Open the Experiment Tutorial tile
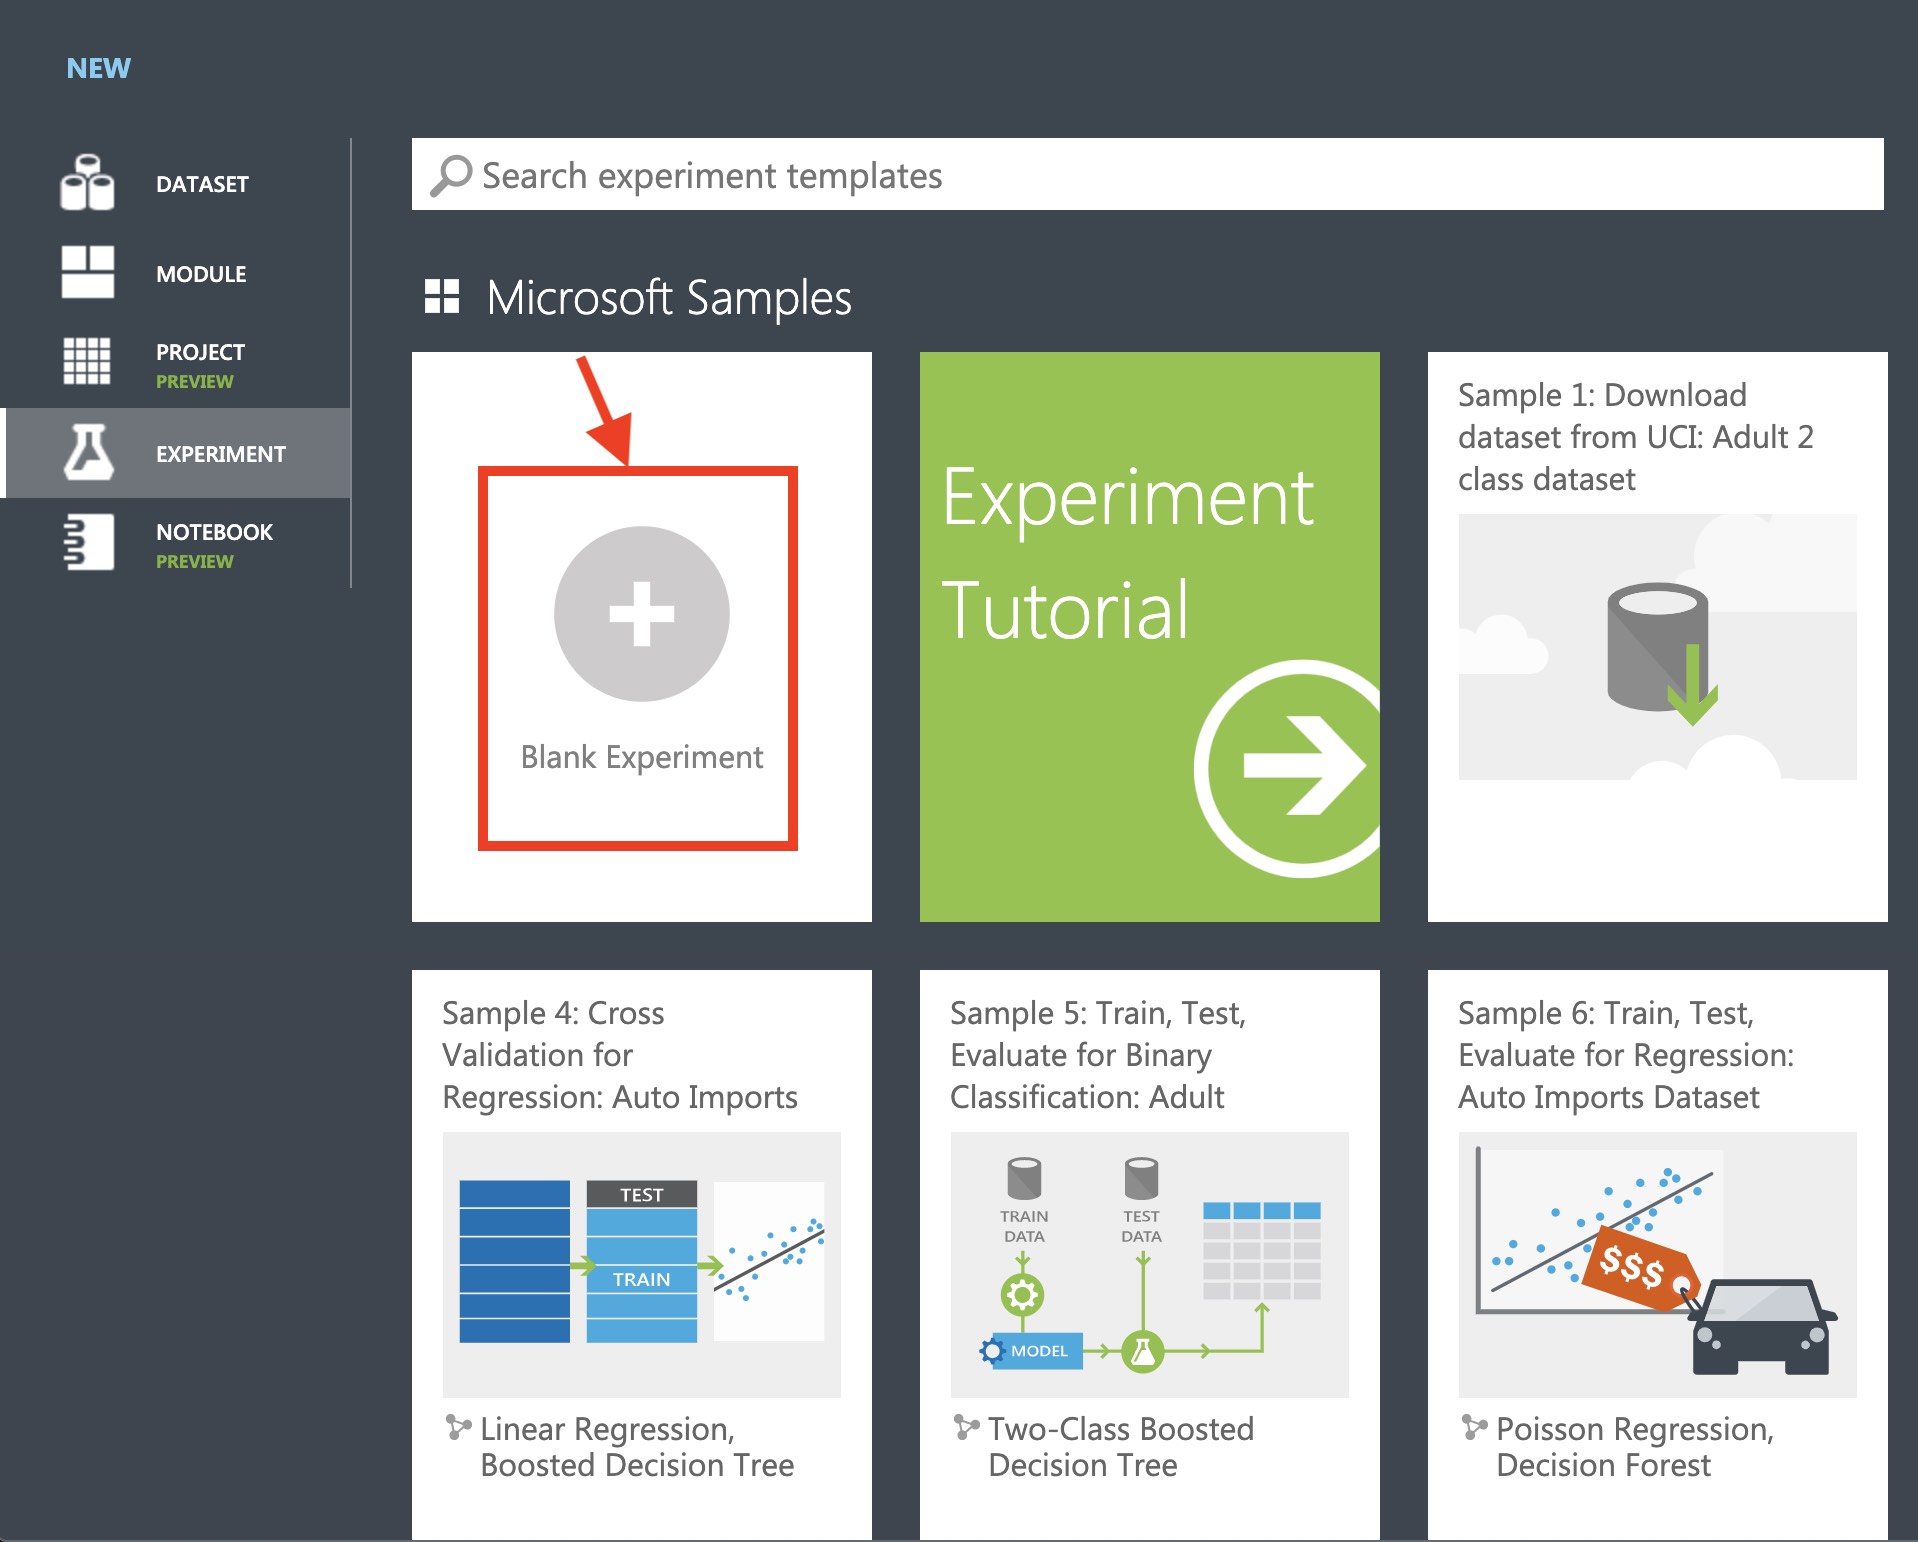The height and width of the screenshot is (1542, 1918). point(1150,637)
